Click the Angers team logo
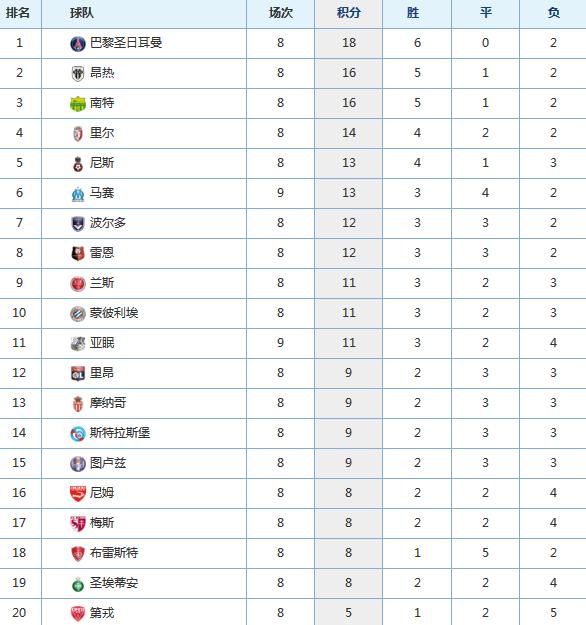 [x=78, y=74]
